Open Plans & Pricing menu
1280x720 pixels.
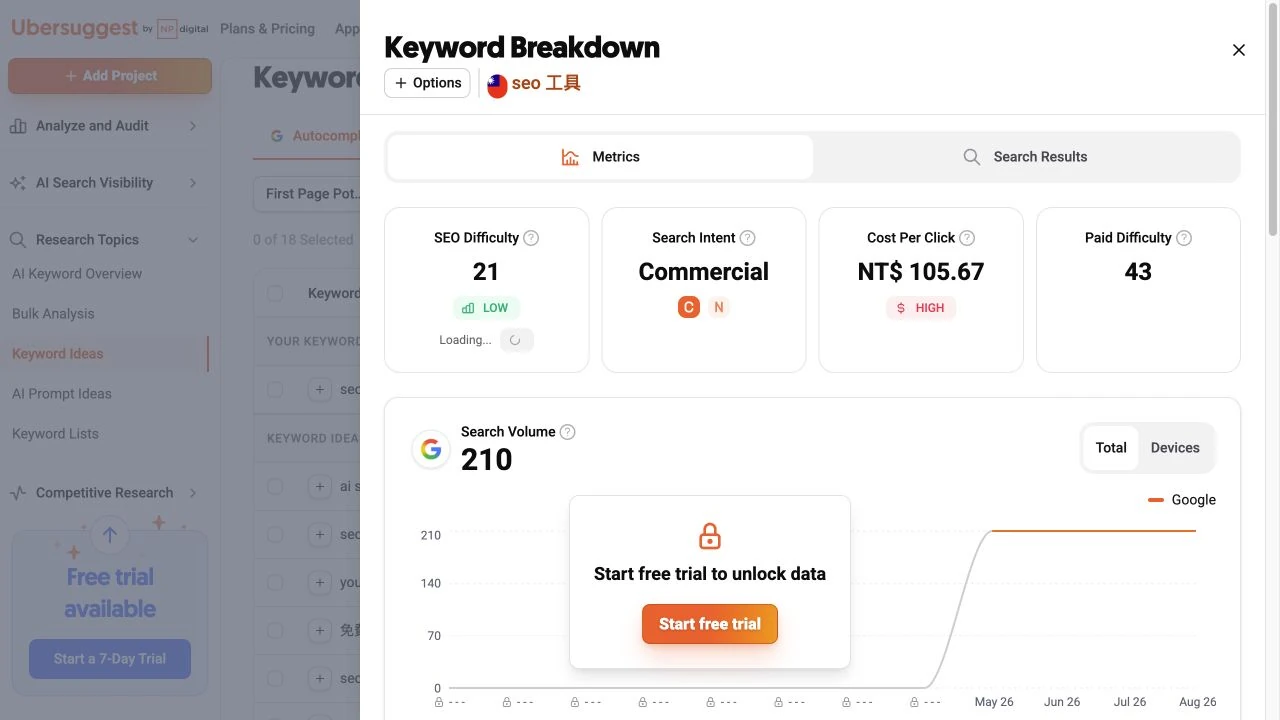point(267,28)
